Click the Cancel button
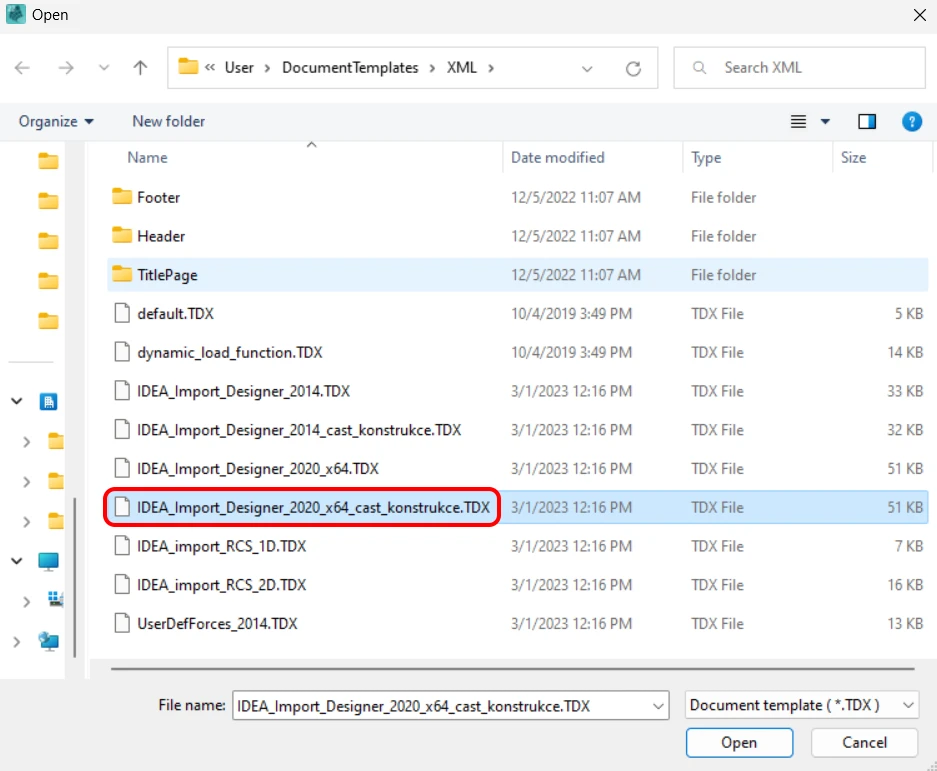The height and width of the screenshot is (771, 937). (864, 742)
